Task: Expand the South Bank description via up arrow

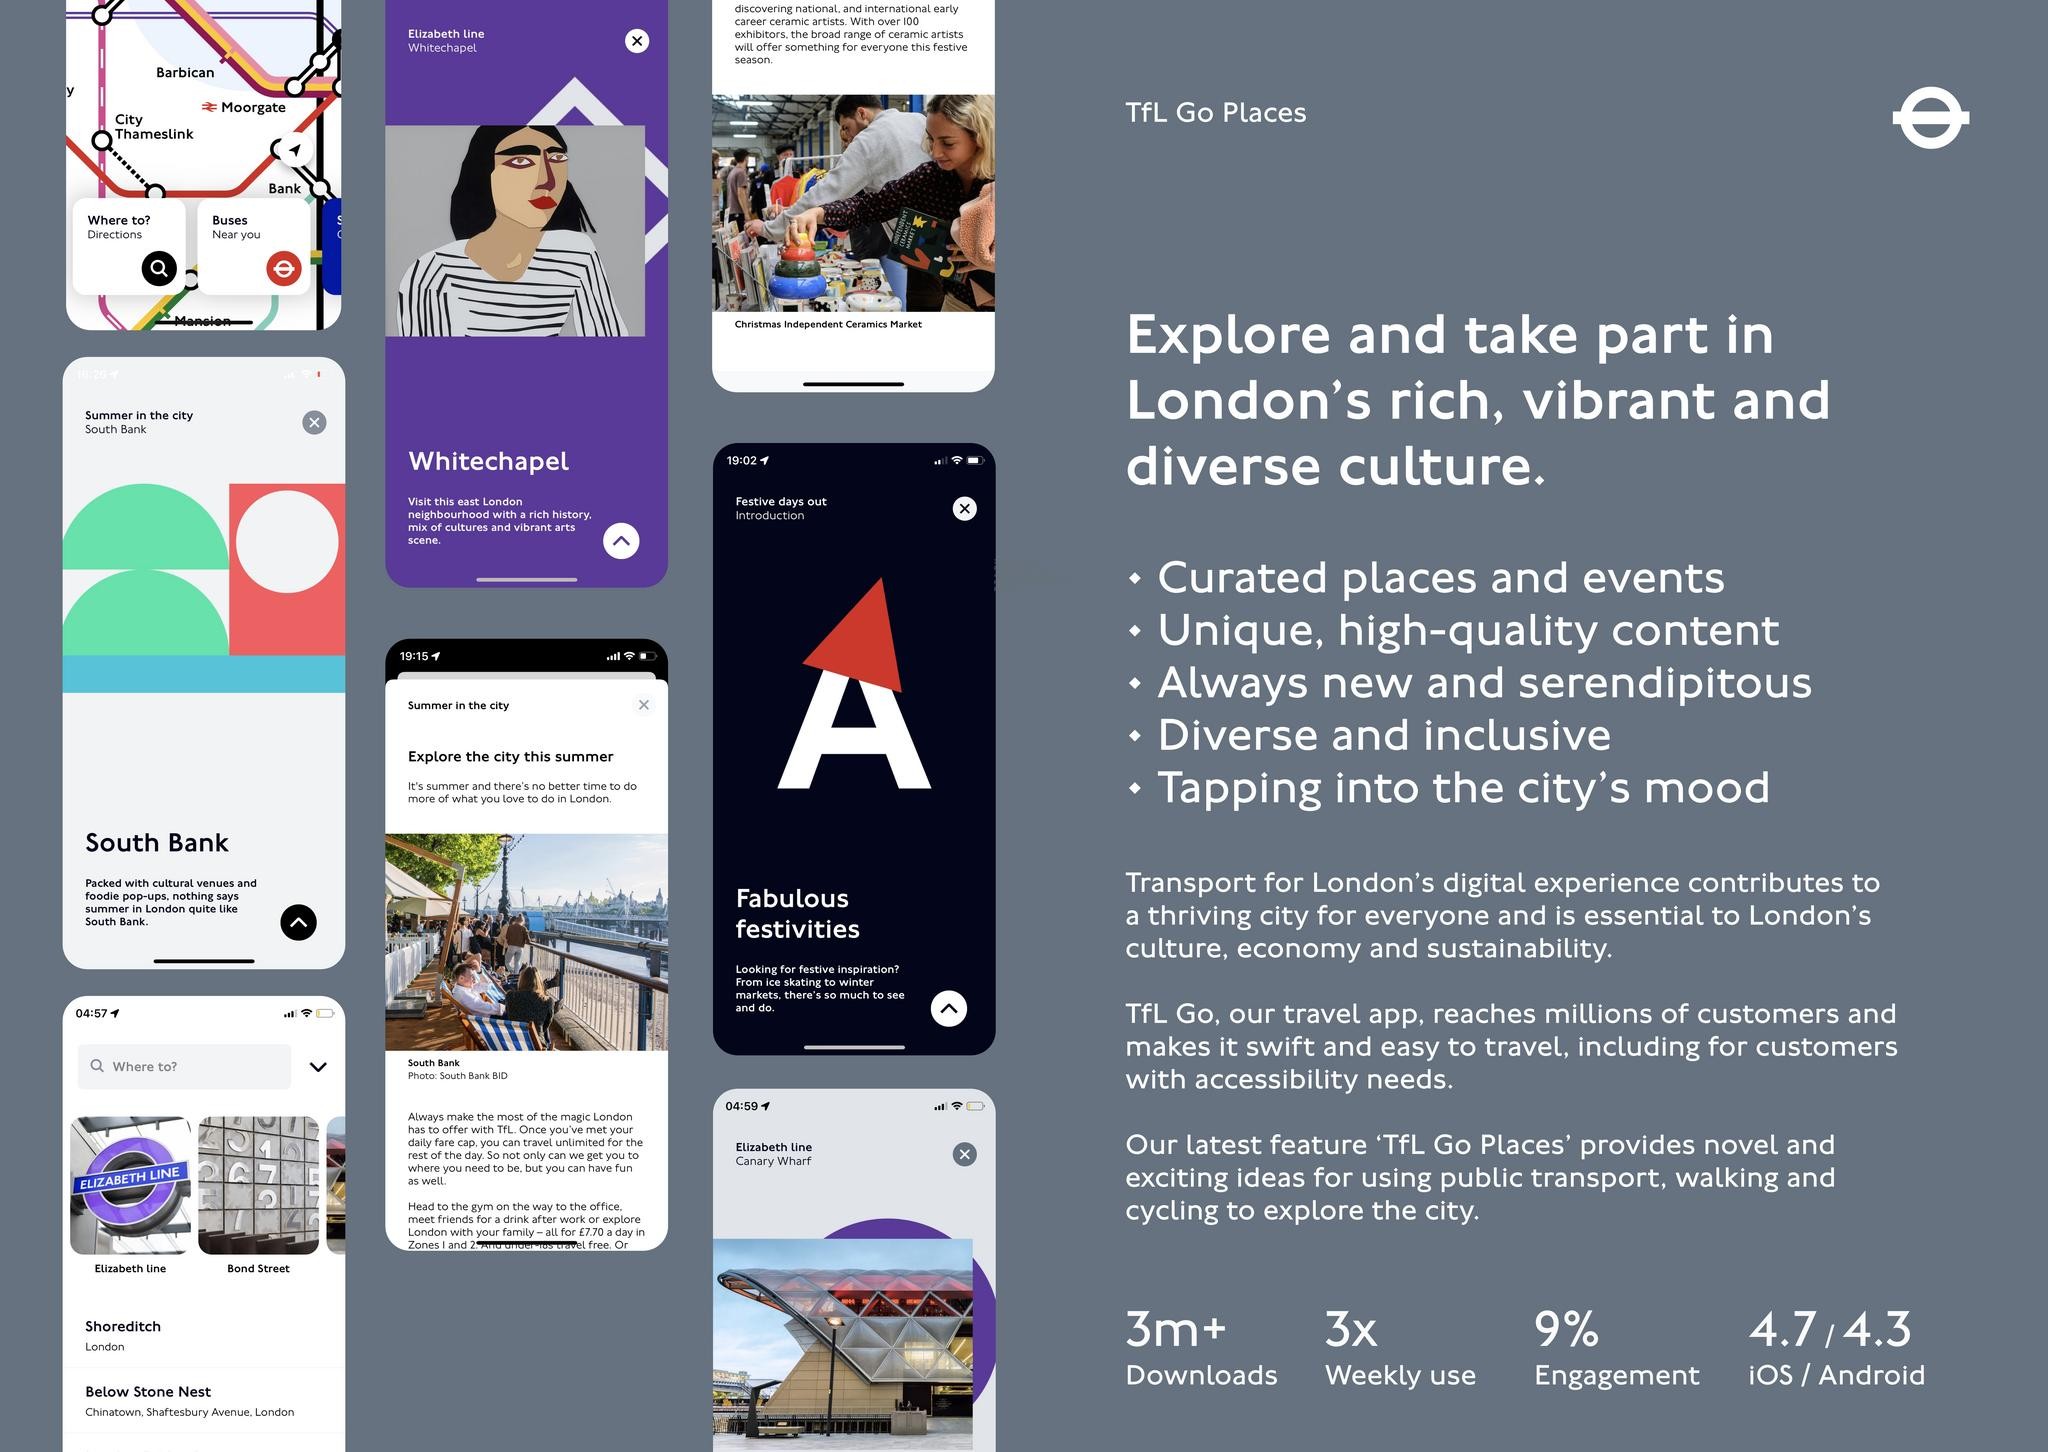Action: tap(297, 922)
